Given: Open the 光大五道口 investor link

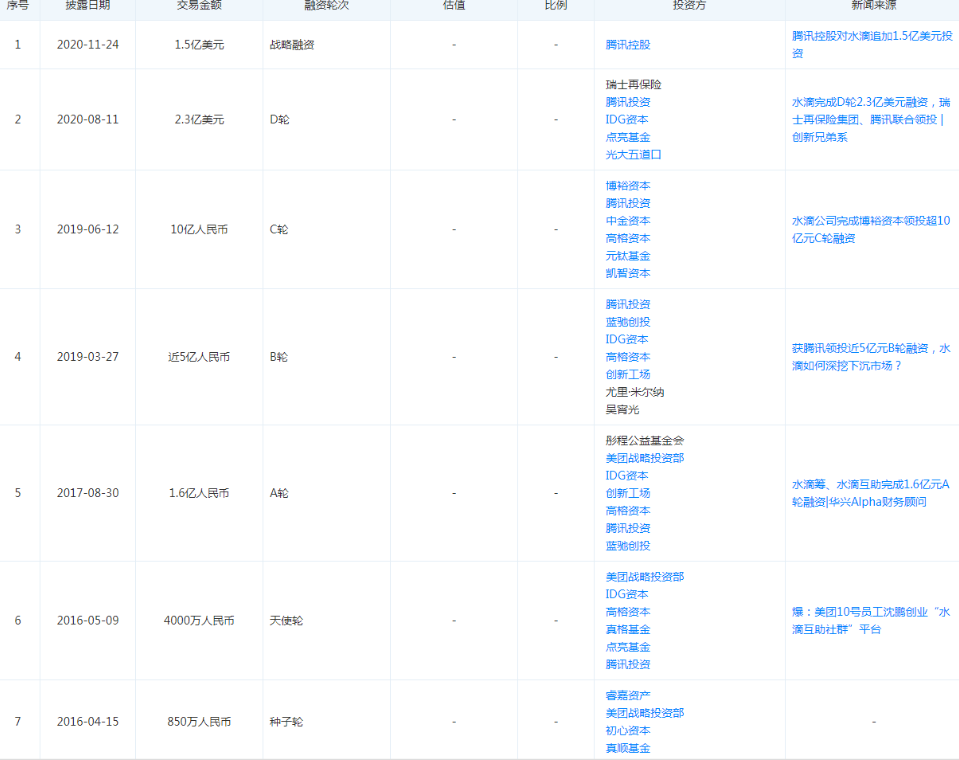Looking at the screenshot, I should [633, 155].
